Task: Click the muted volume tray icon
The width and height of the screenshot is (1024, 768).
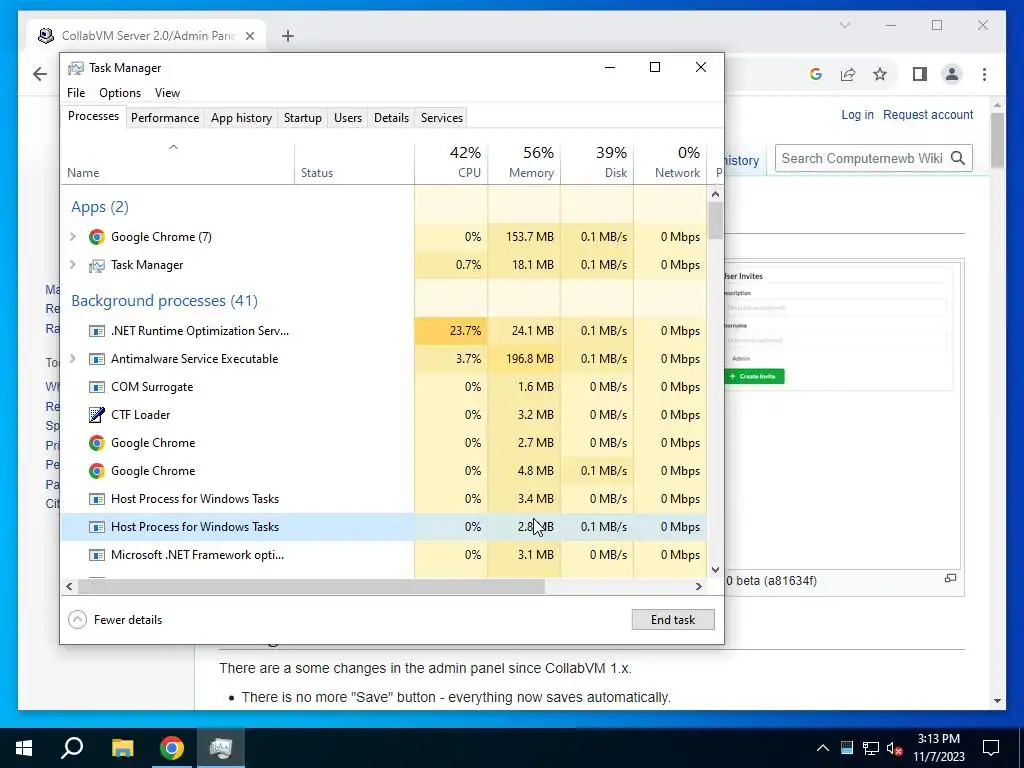Action: click(894, 748)
